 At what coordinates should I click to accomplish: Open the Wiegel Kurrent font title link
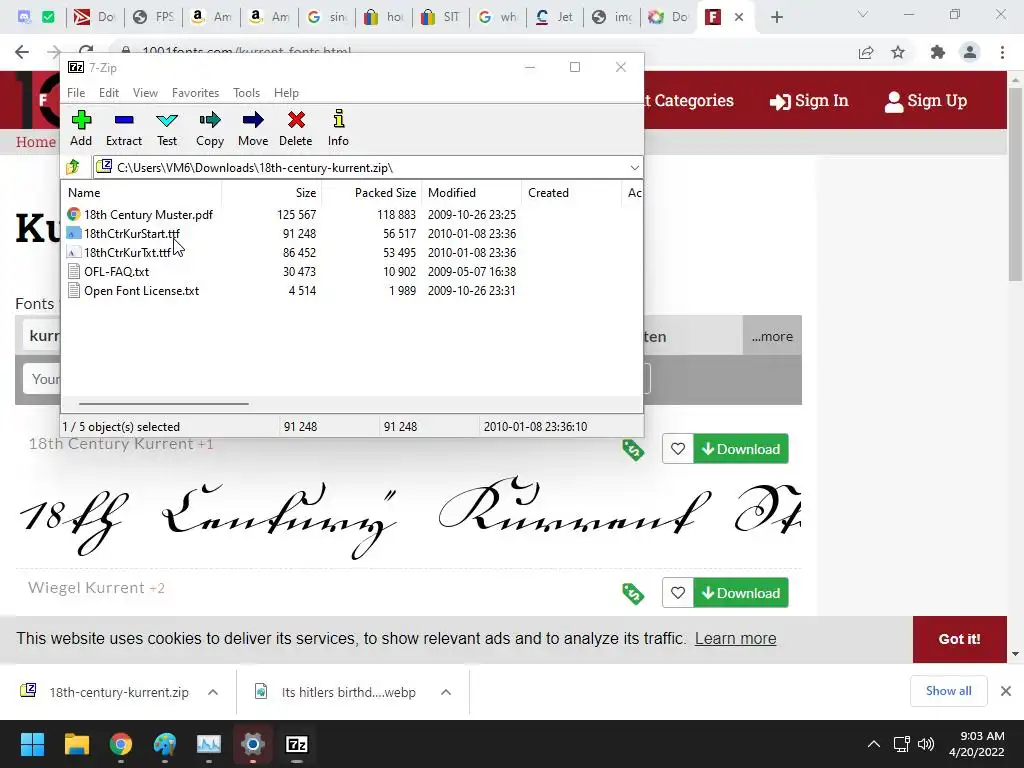pyautogui.click(x=86, y=587)
